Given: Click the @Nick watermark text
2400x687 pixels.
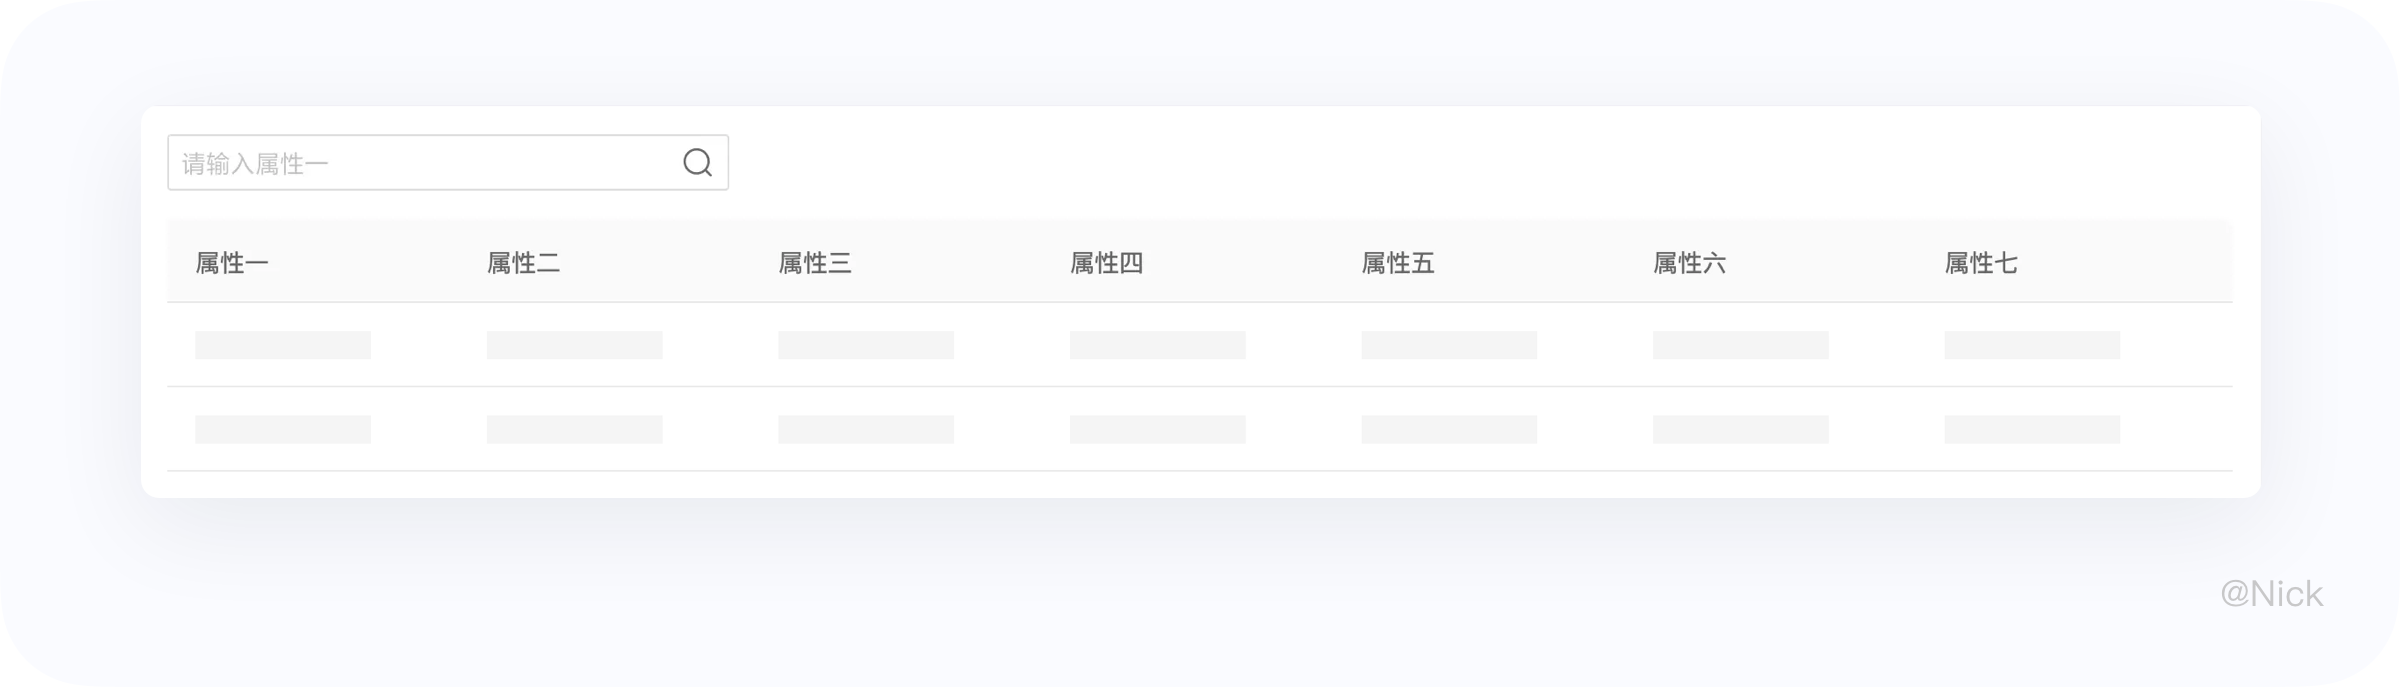Looking at the screenshot, I should [x=2271, y=594].
